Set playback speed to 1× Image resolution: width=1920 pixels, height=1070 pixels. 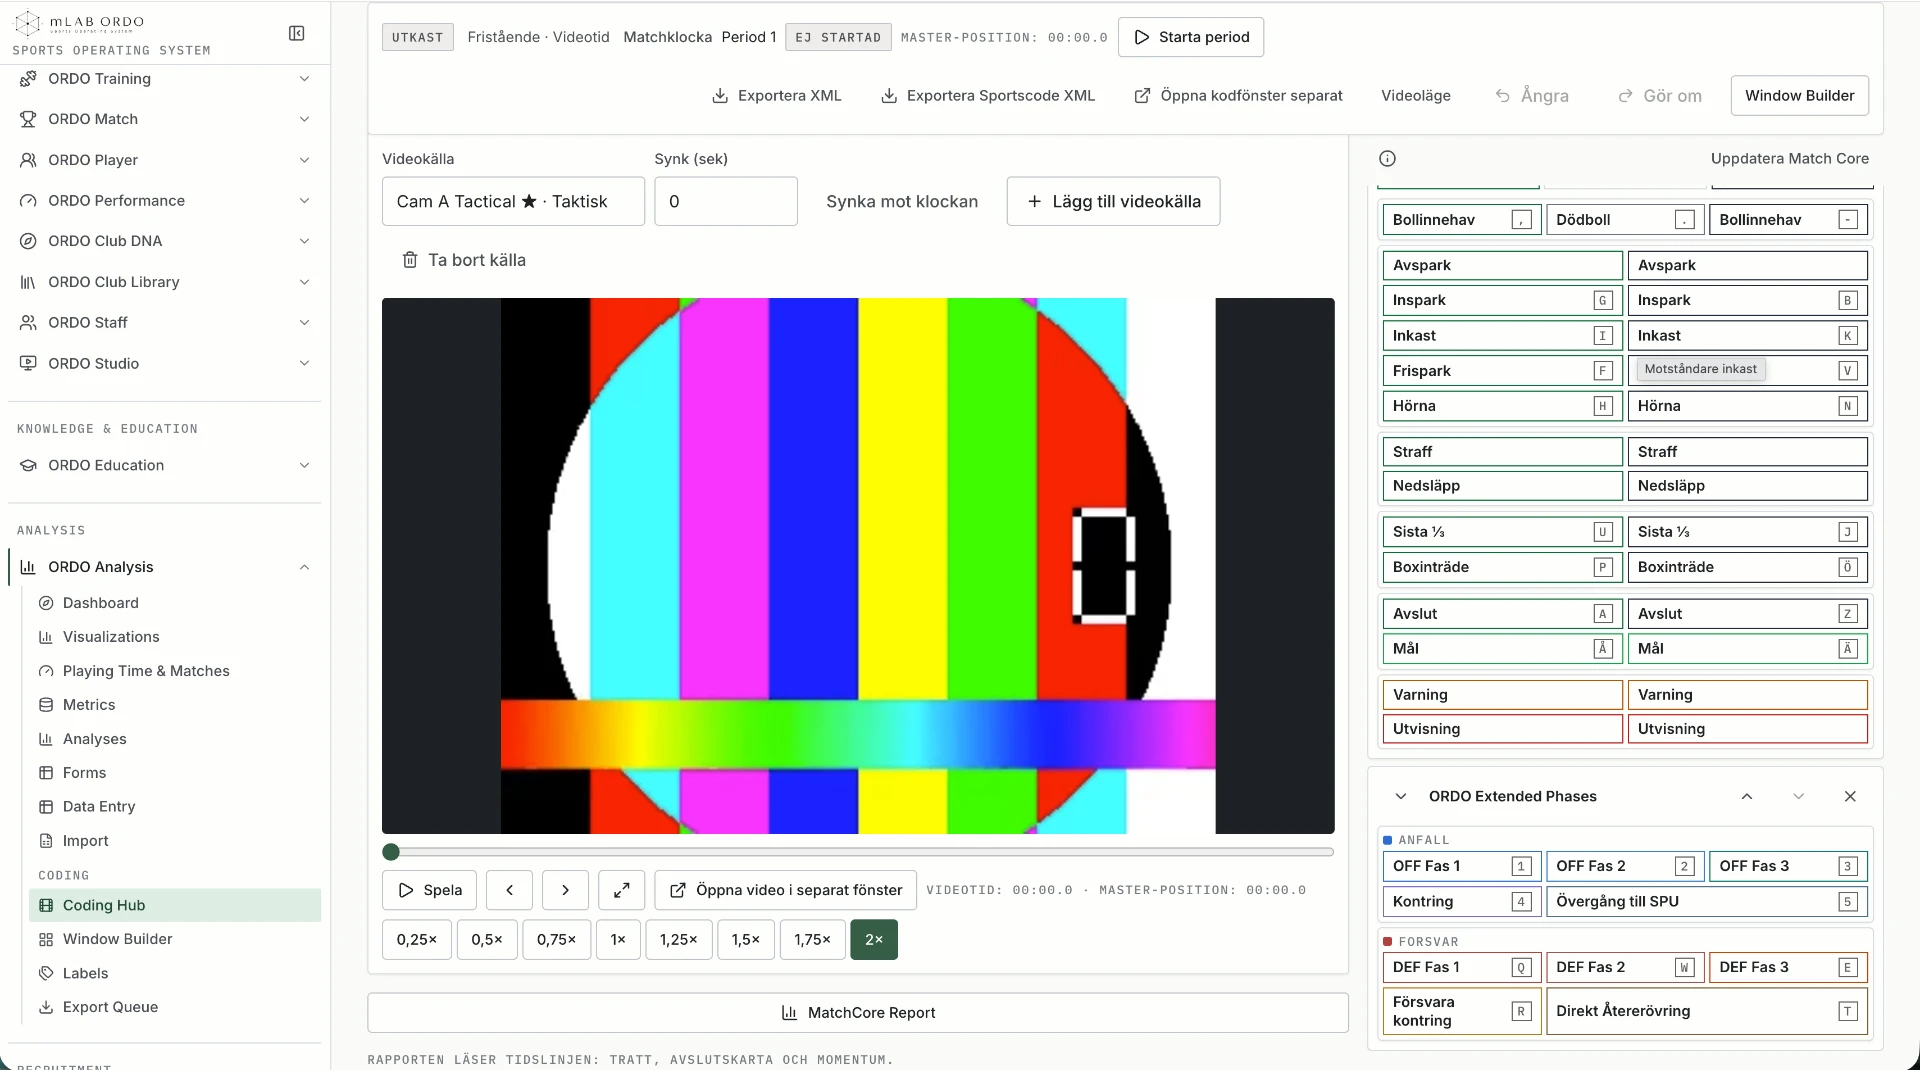[618, 939]
